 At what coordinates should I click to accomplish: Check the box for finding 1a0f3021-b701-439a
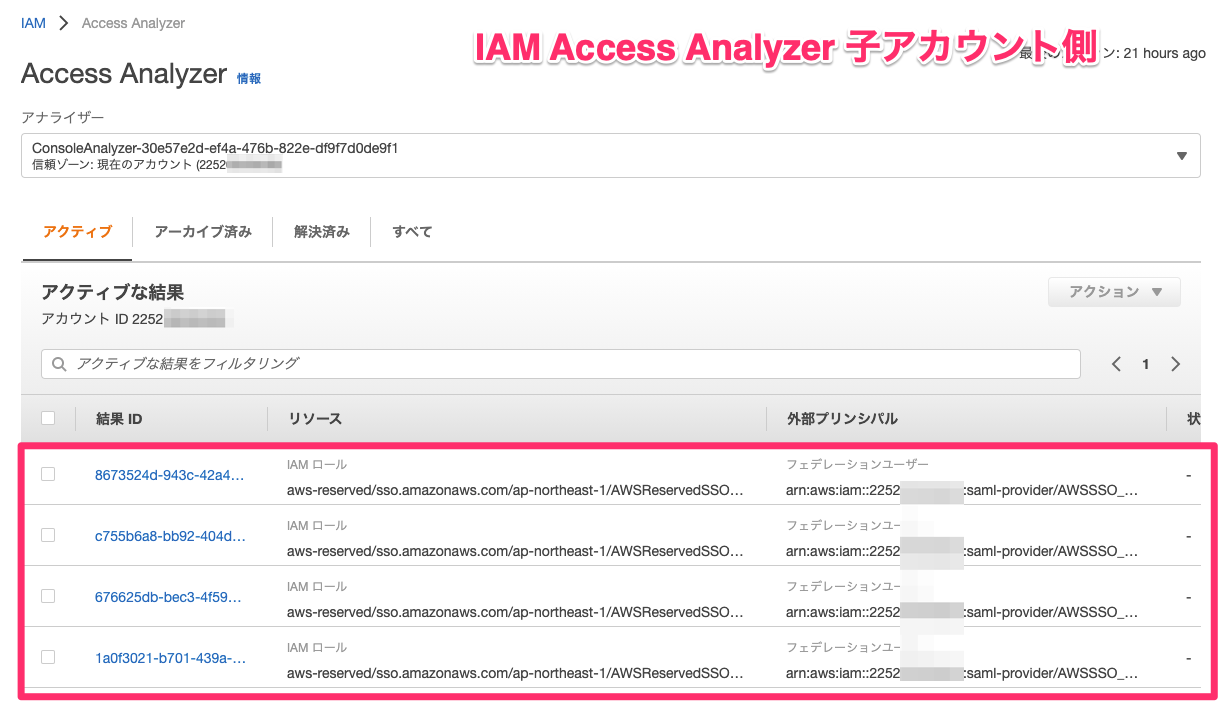(48, 657)
